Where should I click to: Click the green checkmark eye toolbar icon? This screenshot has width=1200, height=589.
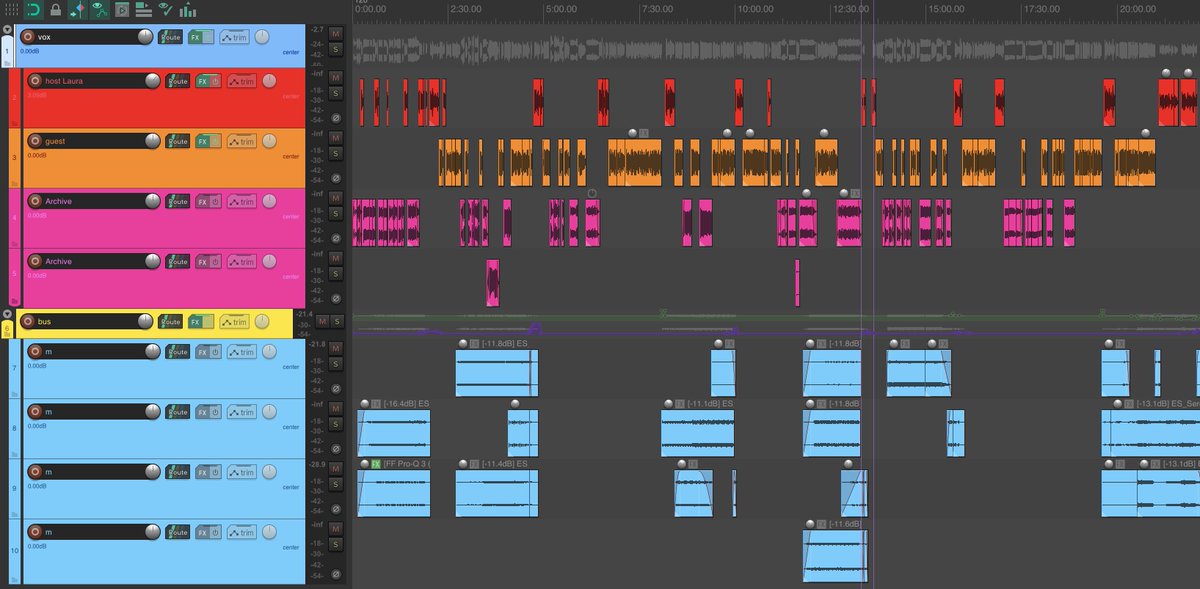pyautogui.click(x=165, y=10)
